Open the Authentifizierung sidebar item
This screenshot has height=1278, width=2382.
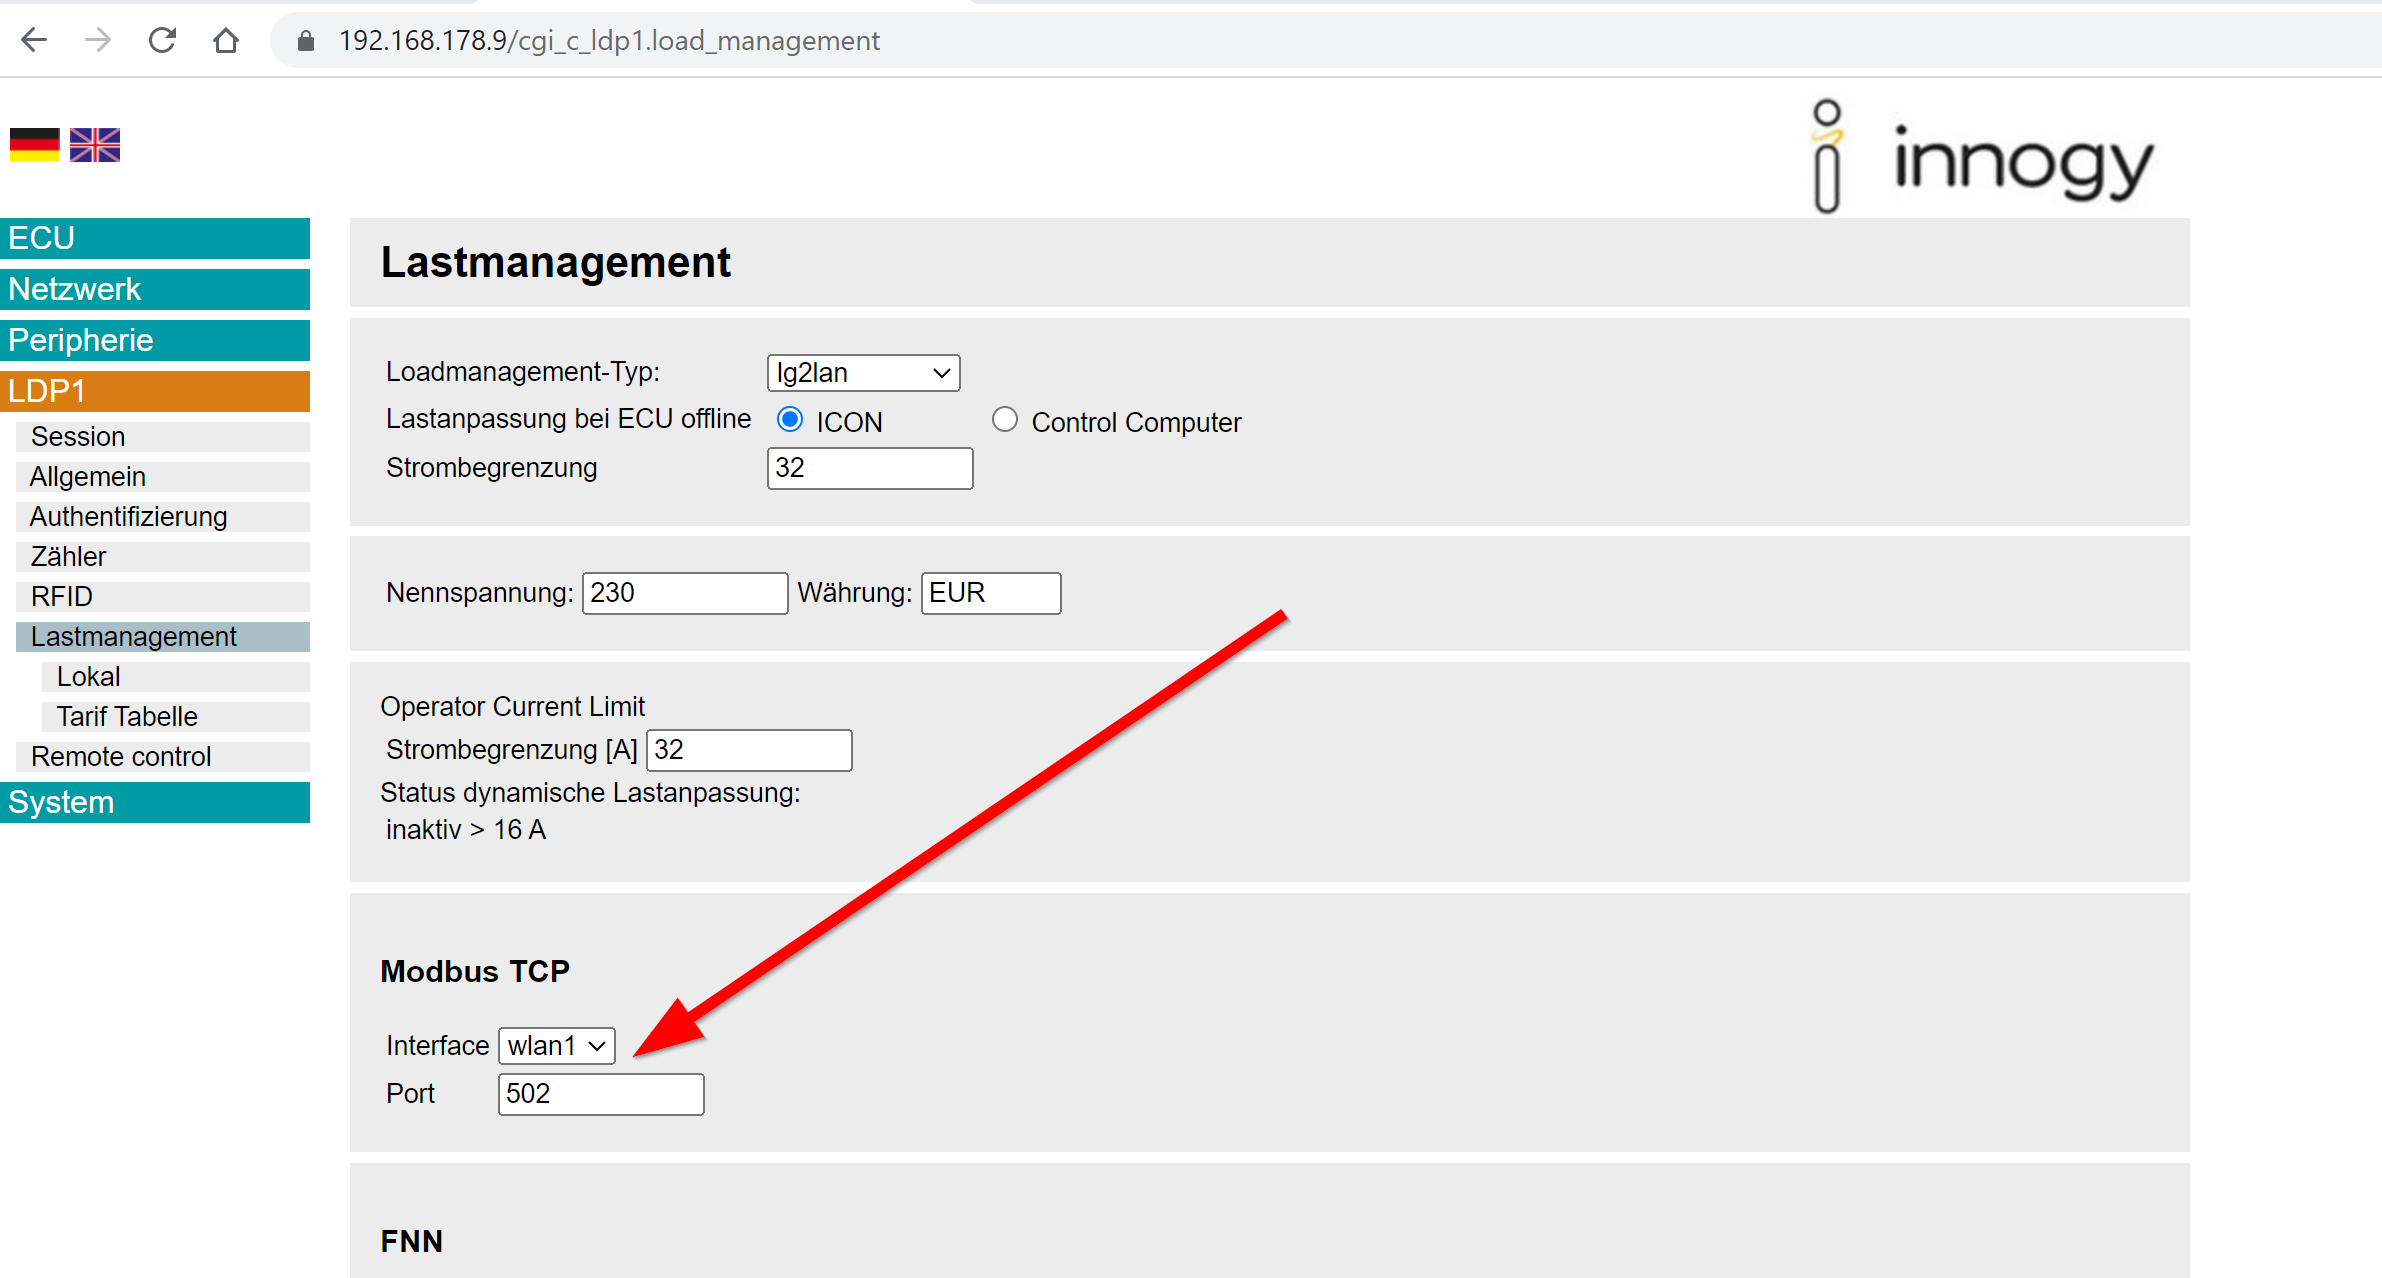129,516
